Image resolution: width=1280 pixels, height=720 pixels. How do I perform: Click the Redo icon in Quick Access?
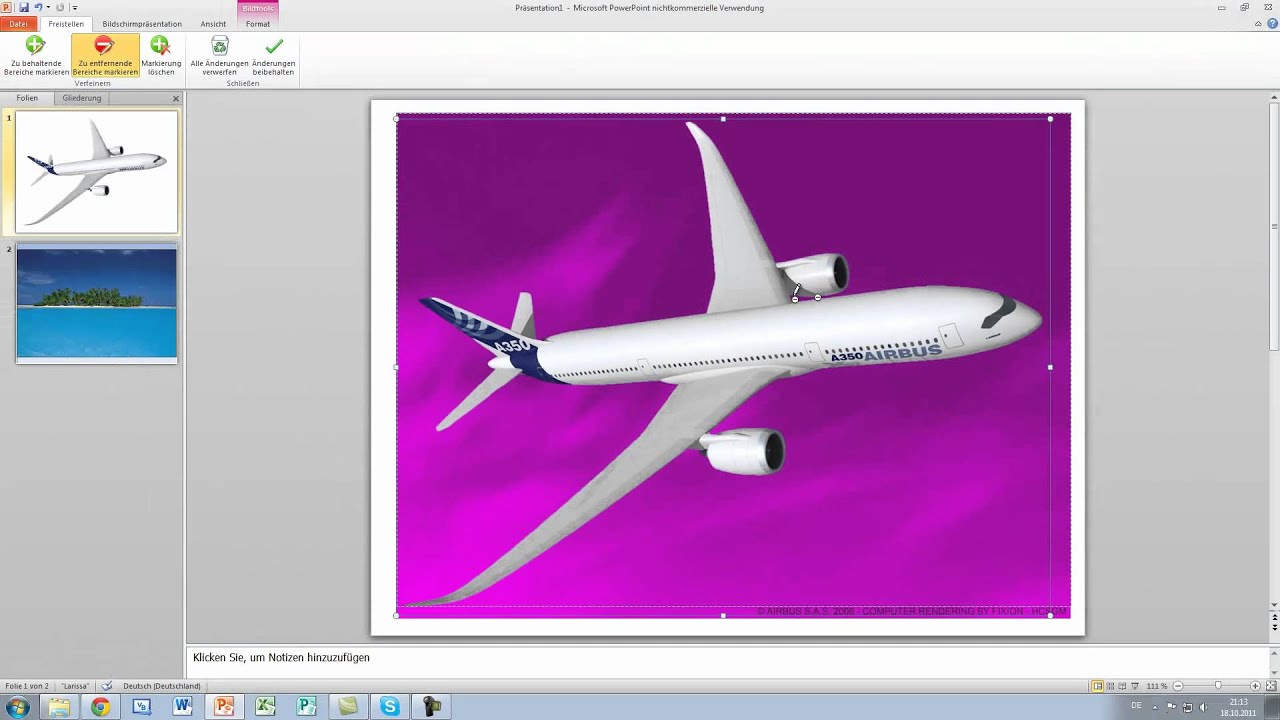tap(60, 7)
